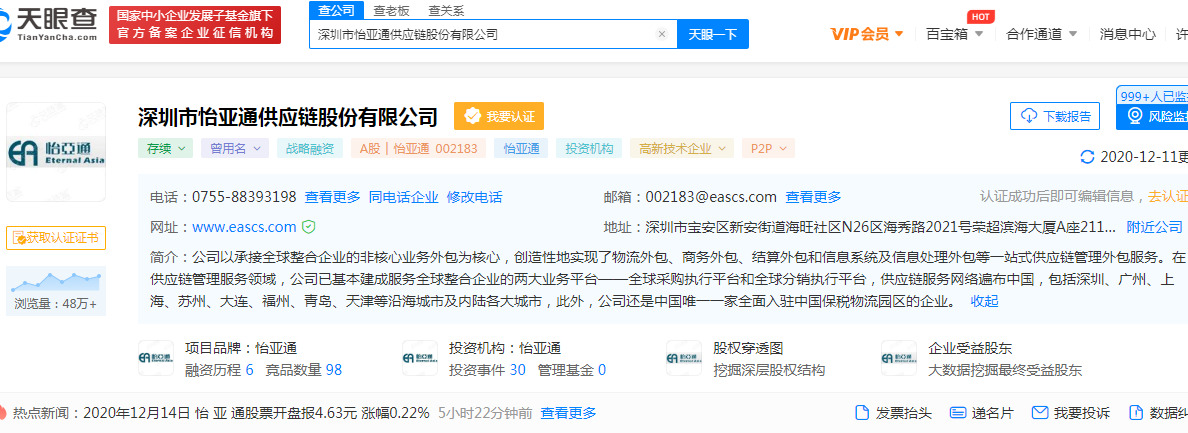Click the blue 怡亚通 tag
The image size is (1188, 433).
(521, 148)
